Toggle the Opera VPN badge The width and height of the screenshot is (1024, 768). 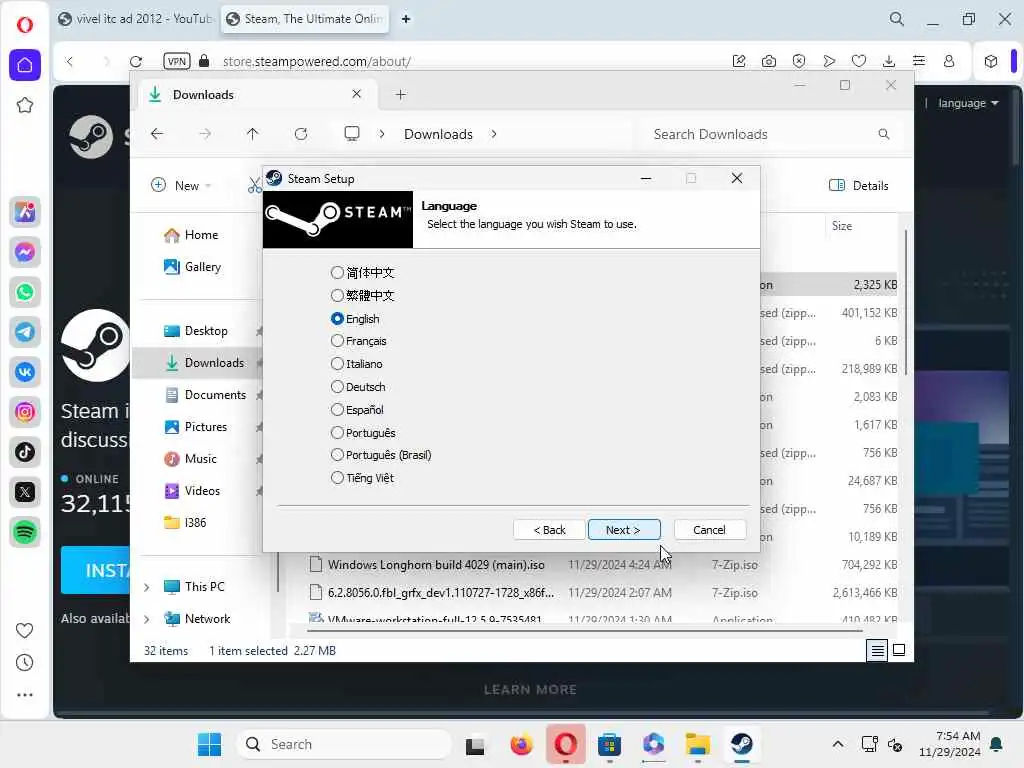click(x=177, y=61)
